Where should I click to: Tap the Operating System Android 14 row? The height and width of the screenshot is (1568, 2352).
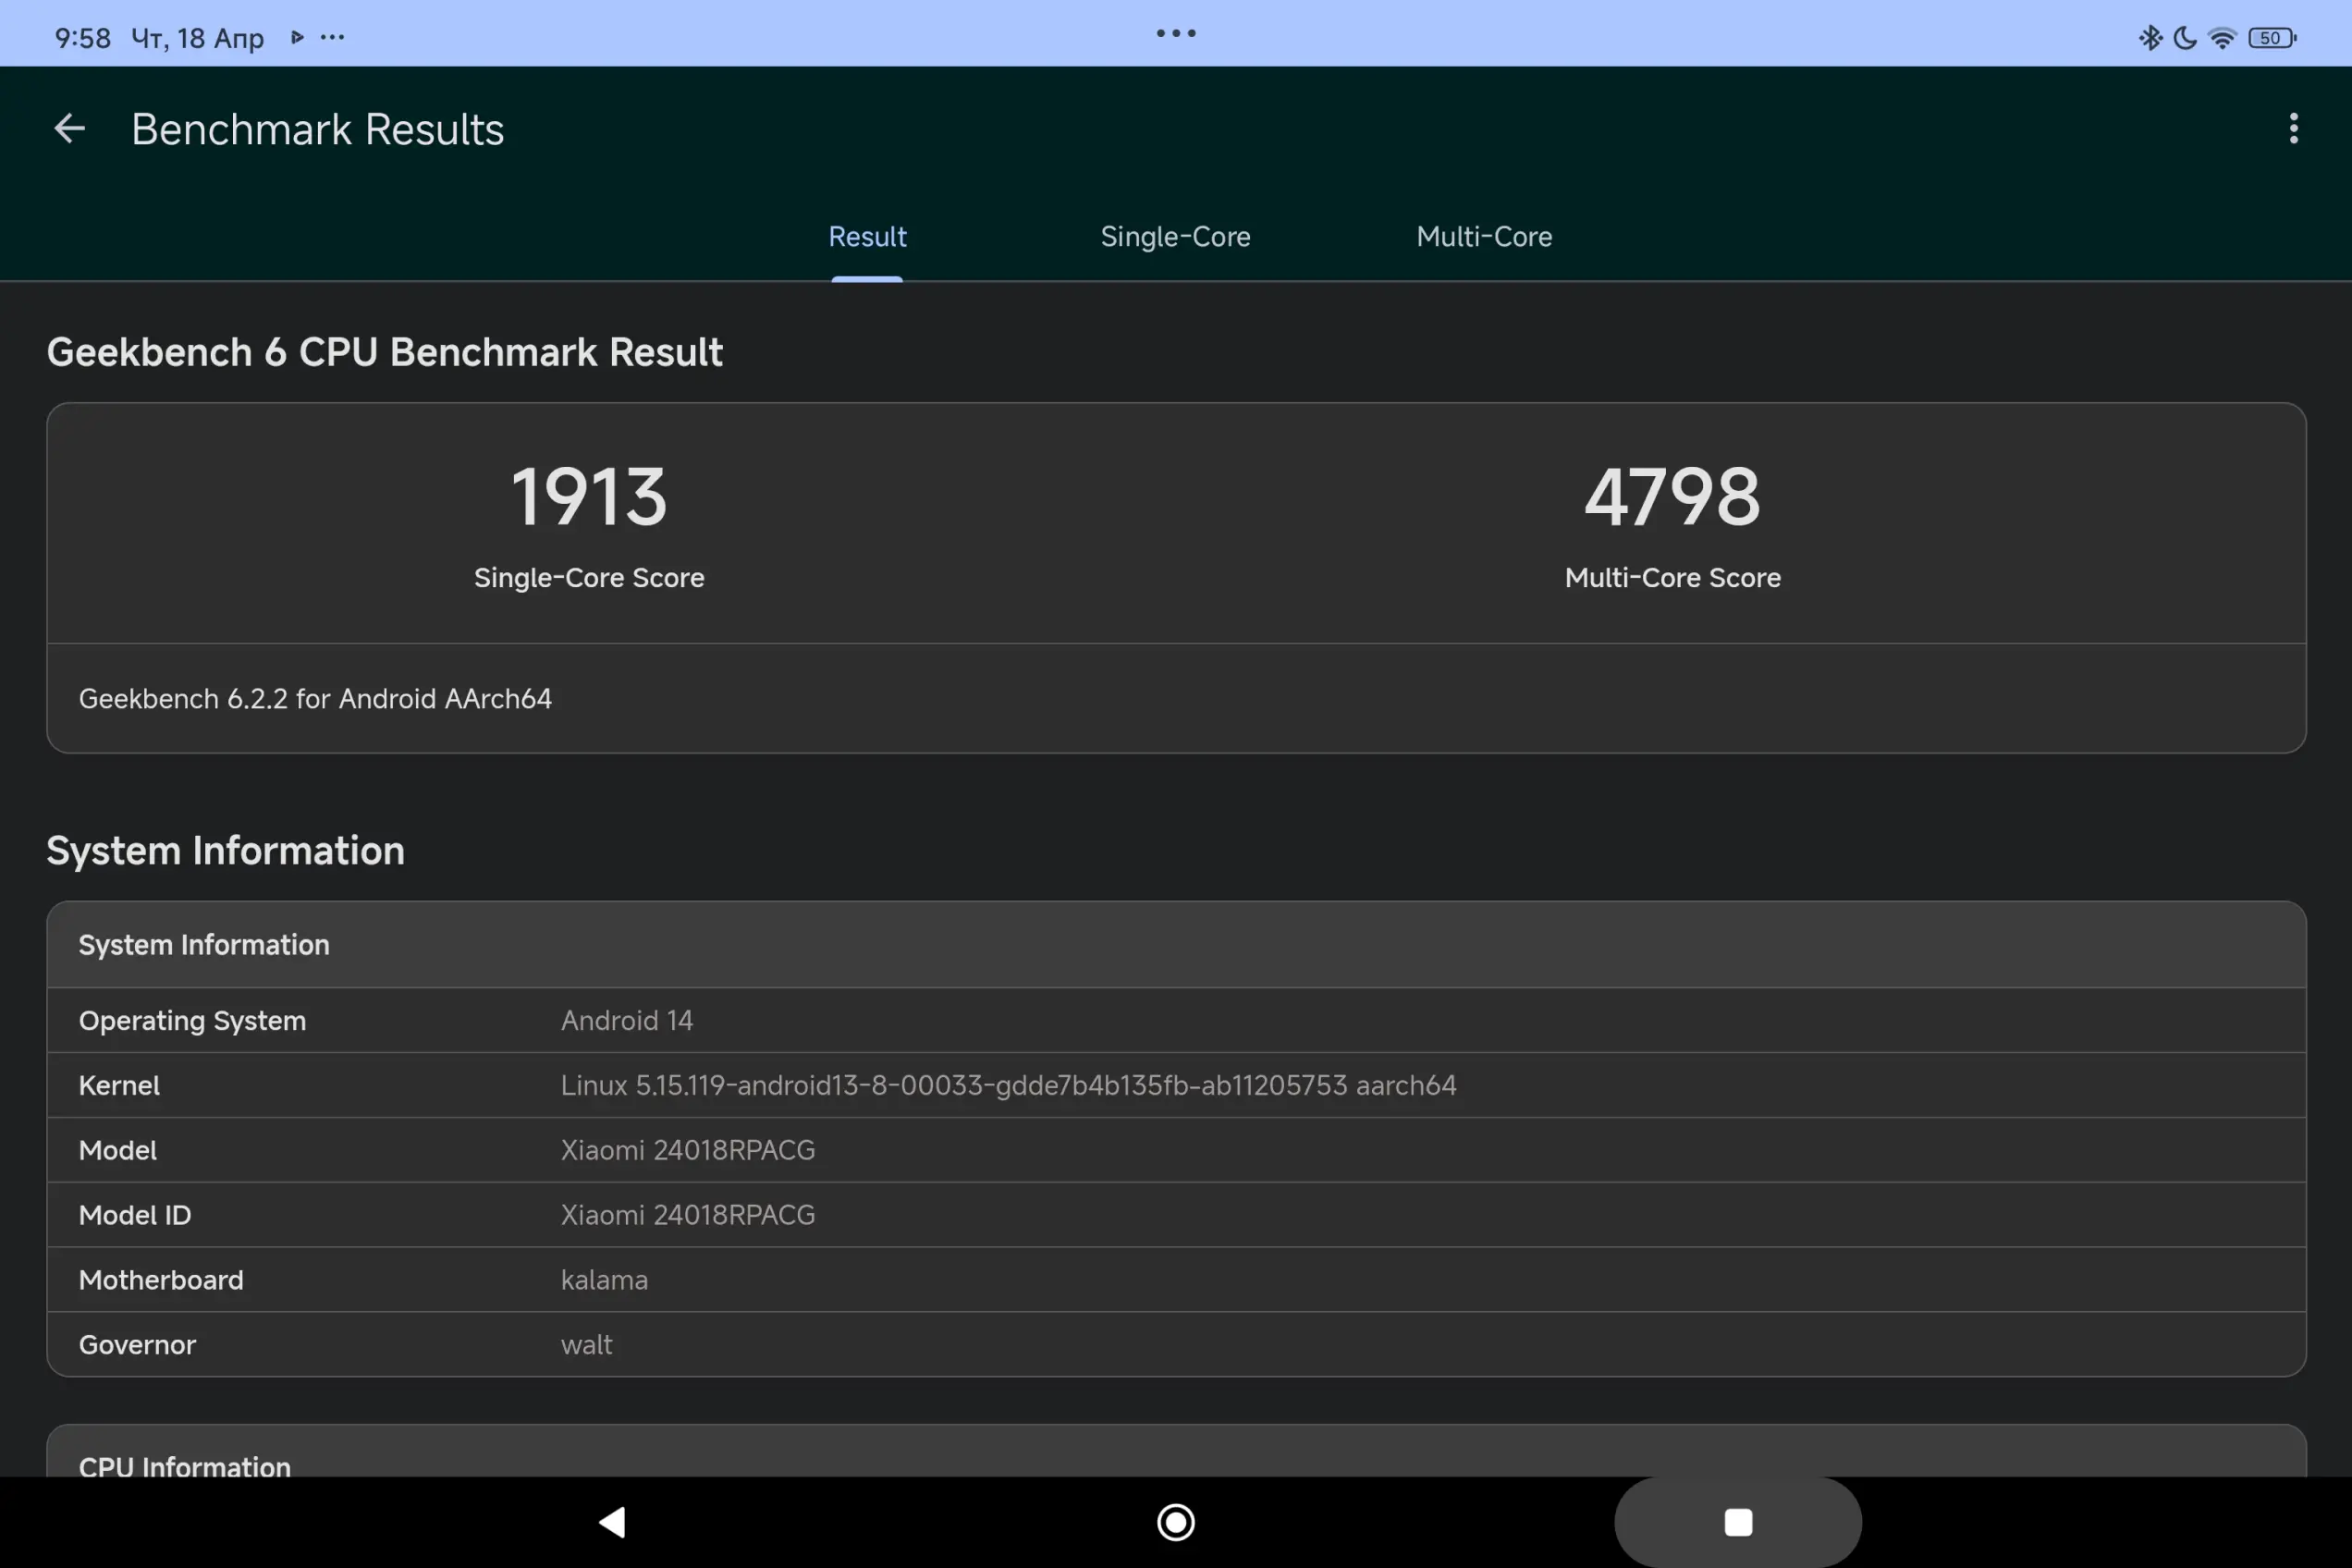coord(1175,1020)
